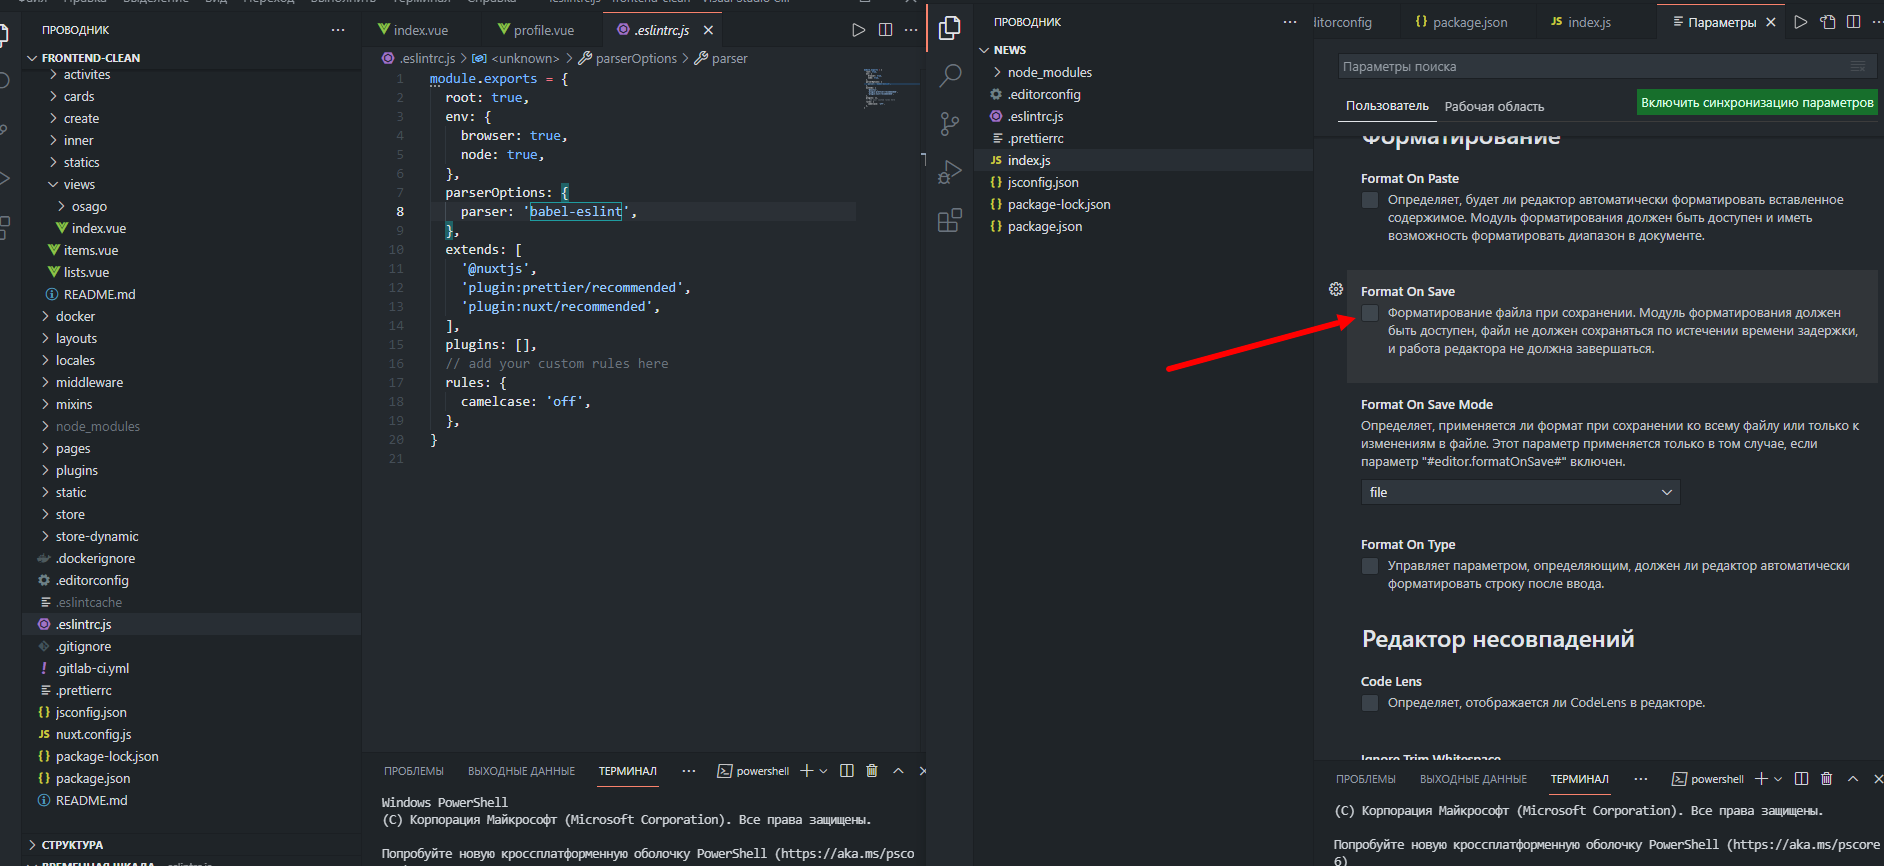Open Explorer view in right window activity bar
1884x866 pixels.
point(950,29)
